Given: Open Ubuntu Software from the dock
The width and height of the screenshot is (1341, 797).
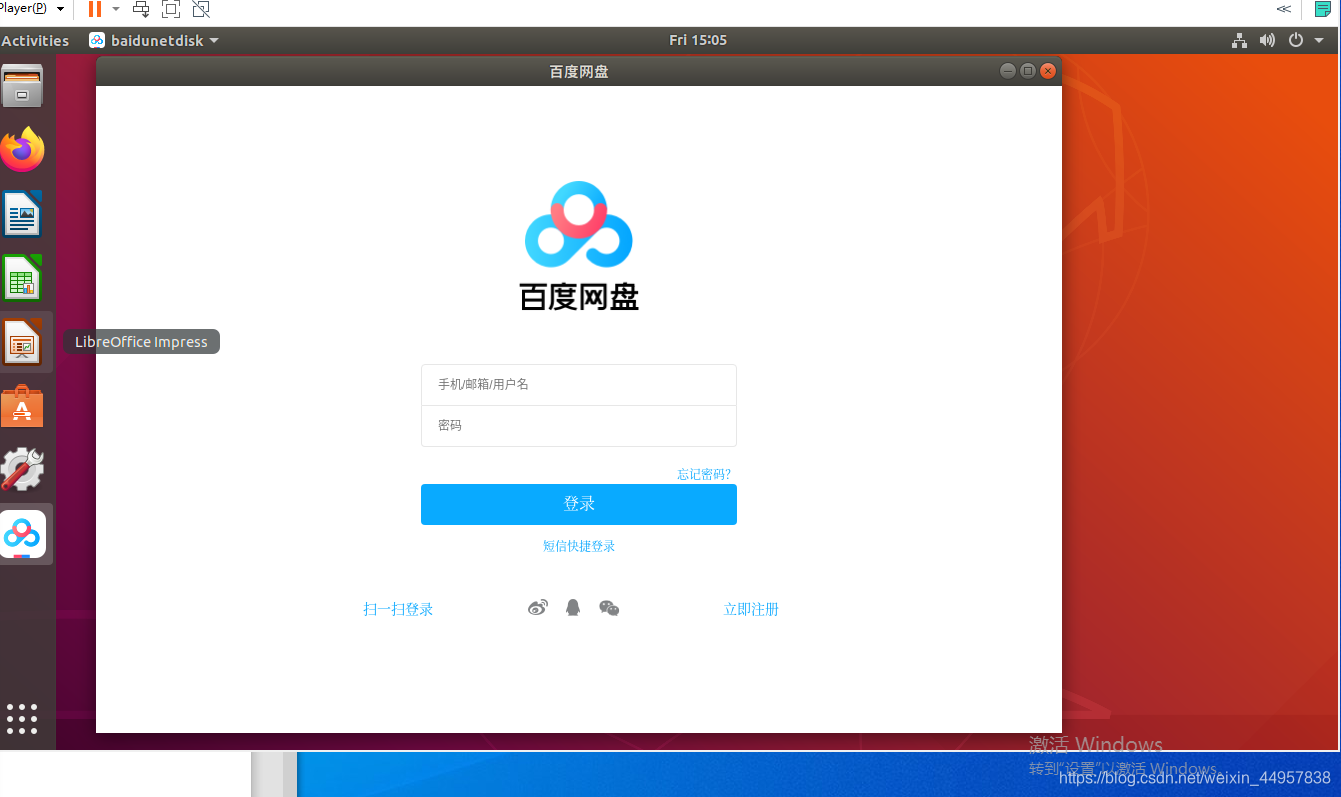Looking at the screenshot, I should click(22, 406).
